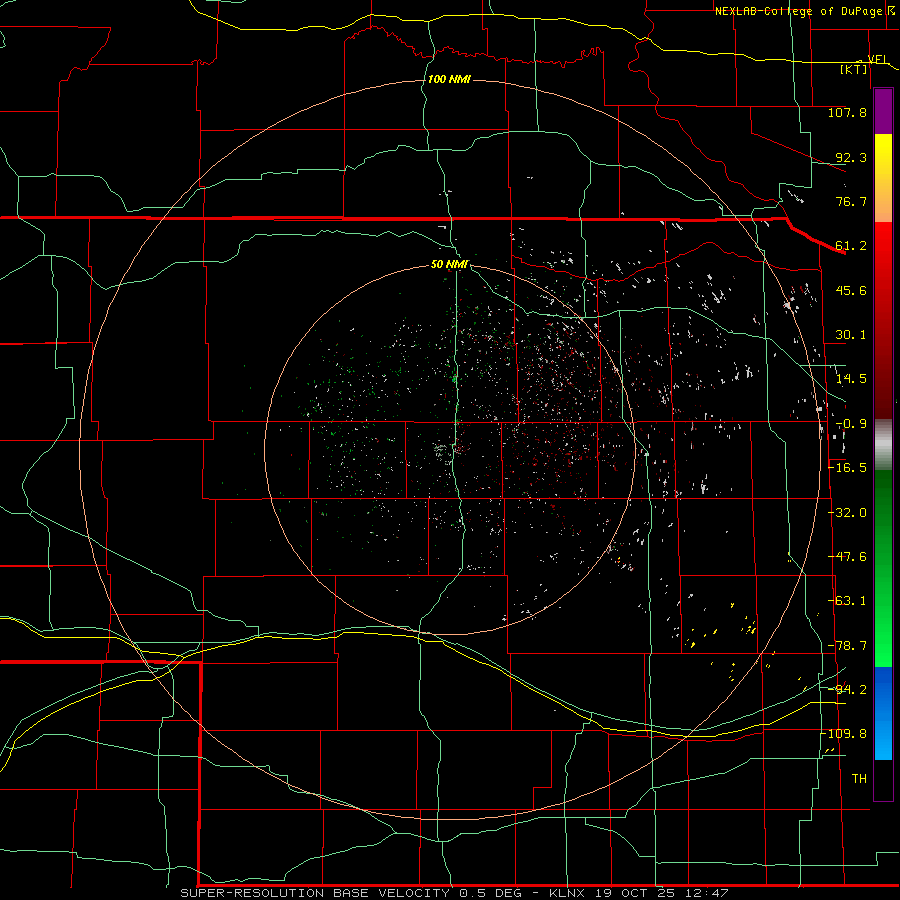The height and width of the screenshot is (900, 900).
Task: Click the NEXLAB-College of DuPage title text
Action: point(801,11)
